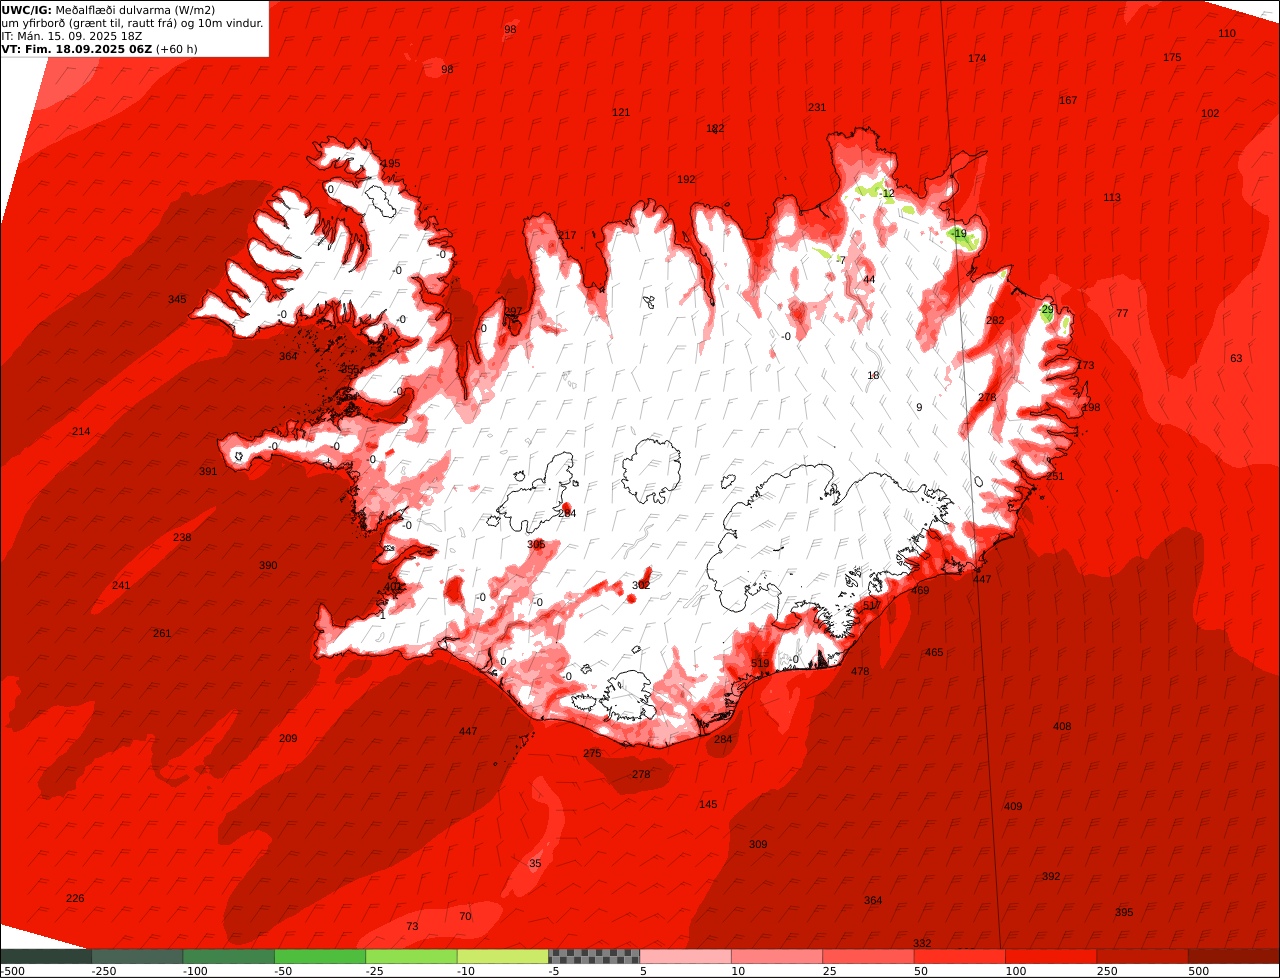This screenshot has width=1280, height=978.
Task: Click the map value '145'
Action: [x=708, y=804]
